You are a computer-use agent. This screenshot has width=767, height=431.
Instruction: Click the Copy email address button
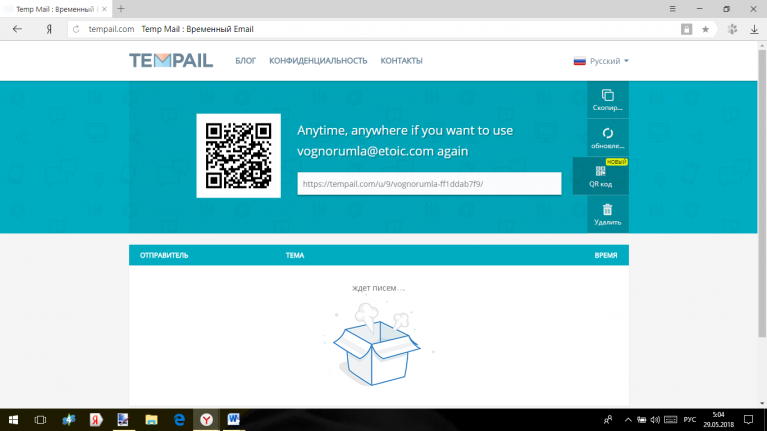tap(608, 100)
